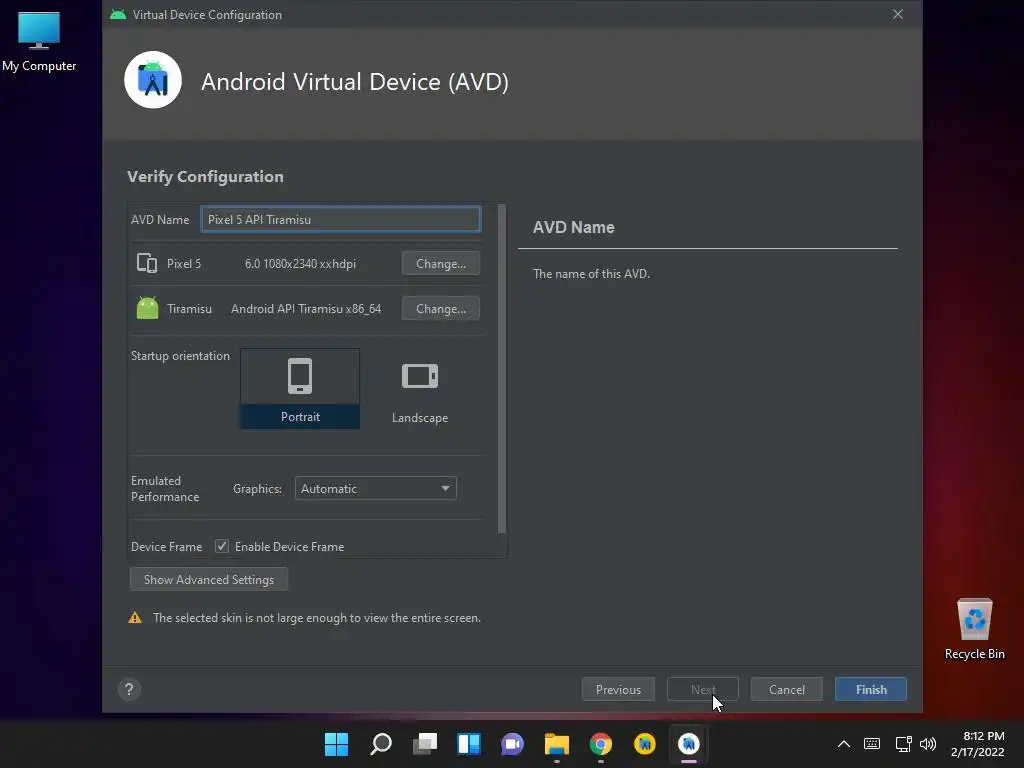Click the volume speaker tray icon
1024x768 pixels.
tap(928, 744)
